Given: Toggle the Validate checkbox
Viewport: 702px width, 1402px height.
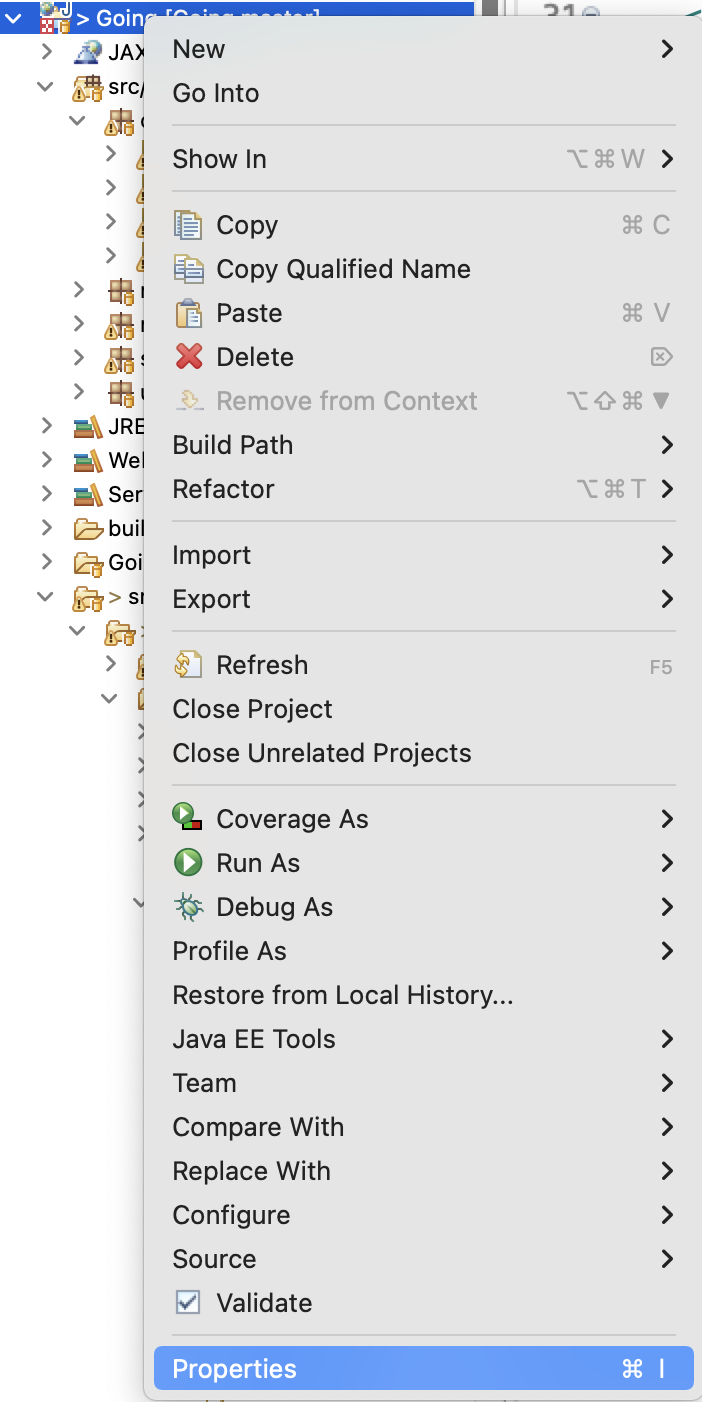Looking at the screenshot, I should [x=188, y=1303].
